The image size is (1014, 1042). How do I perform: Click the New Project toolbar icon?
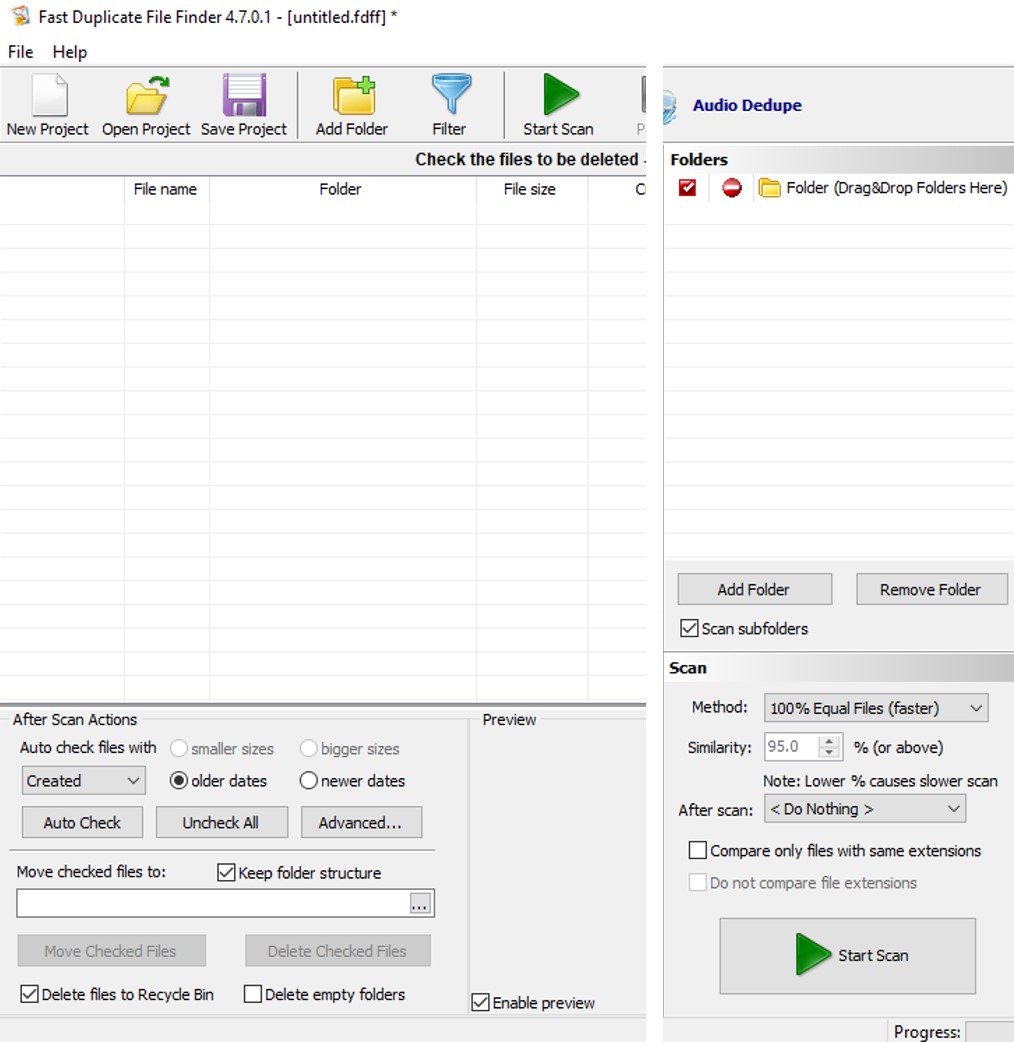(x=50, y=95)
